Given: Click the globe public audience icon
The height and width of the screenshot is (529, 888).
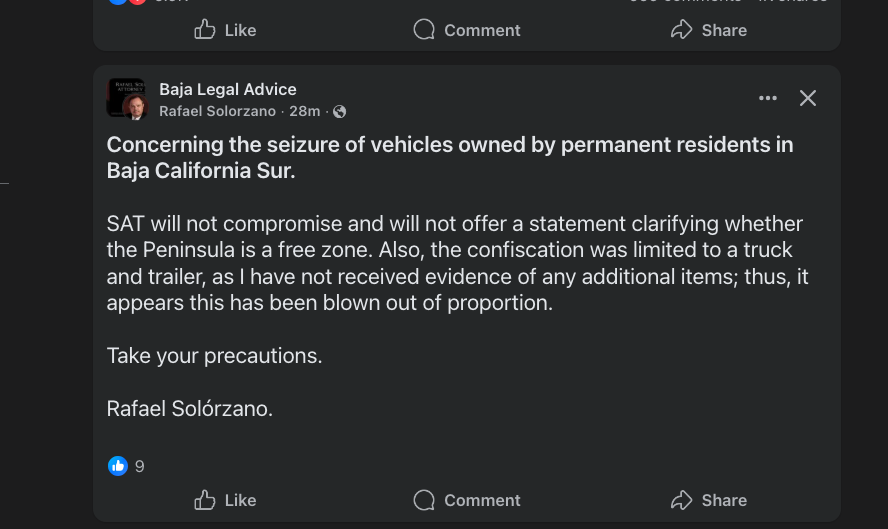Looking at the screenshot, I should (340, 111).
